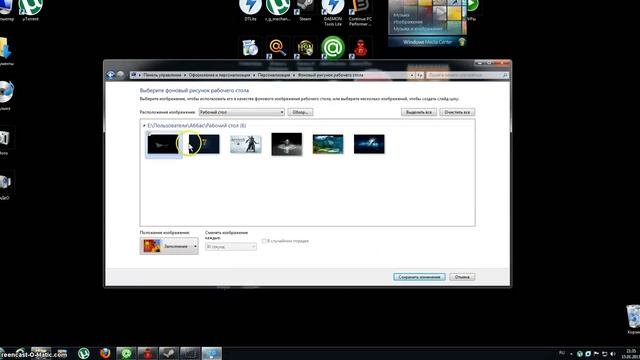
Task: Select the last blue glow wallpaper thumbnail
Action: pos(369,144)
